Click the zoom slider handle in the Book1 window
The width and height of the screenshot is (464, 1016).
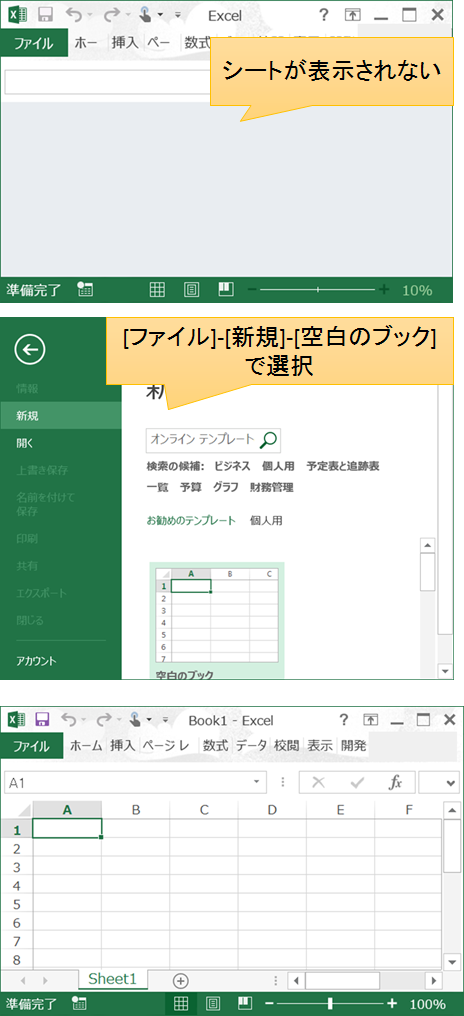tap(331, 1004)
